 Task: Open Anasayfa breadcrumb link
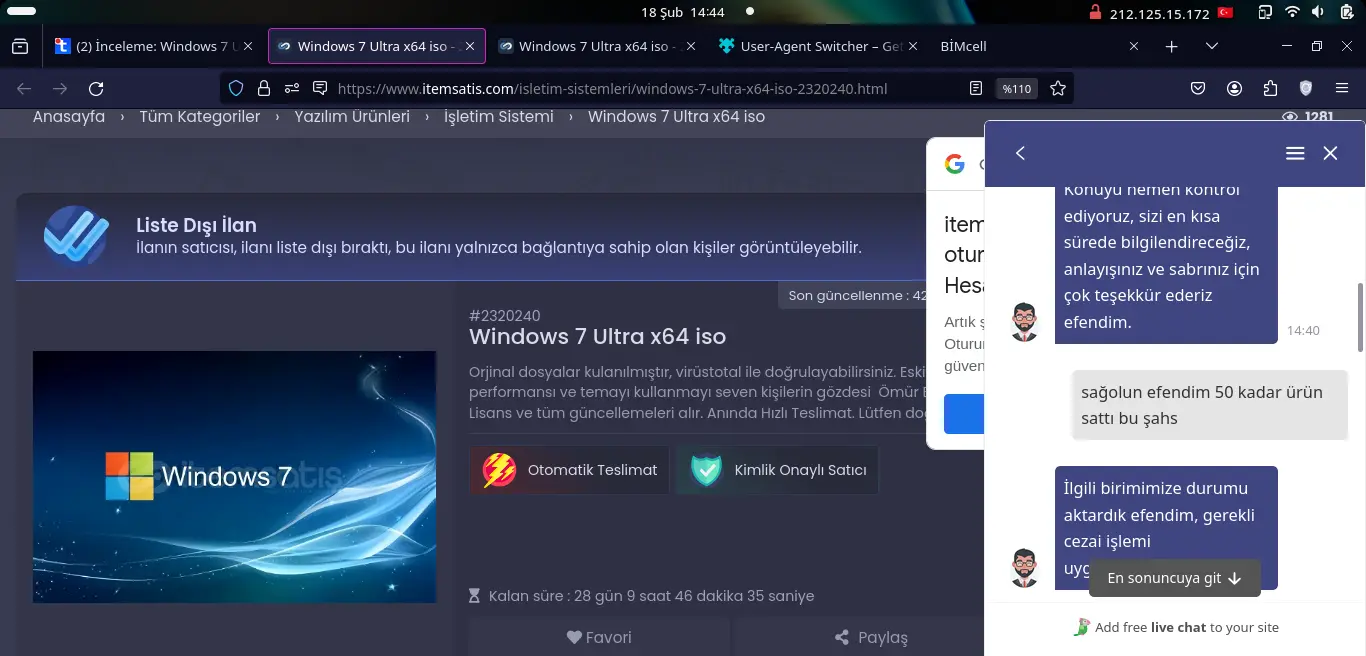(x=69, y=117)
